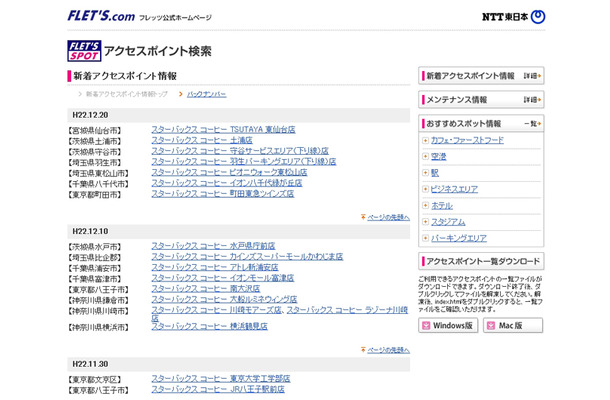Click 新着アクセスポイント情報トップ breadcrumb
The width and height of the screenshot is (610, 400).
click(x=127, y=94)
